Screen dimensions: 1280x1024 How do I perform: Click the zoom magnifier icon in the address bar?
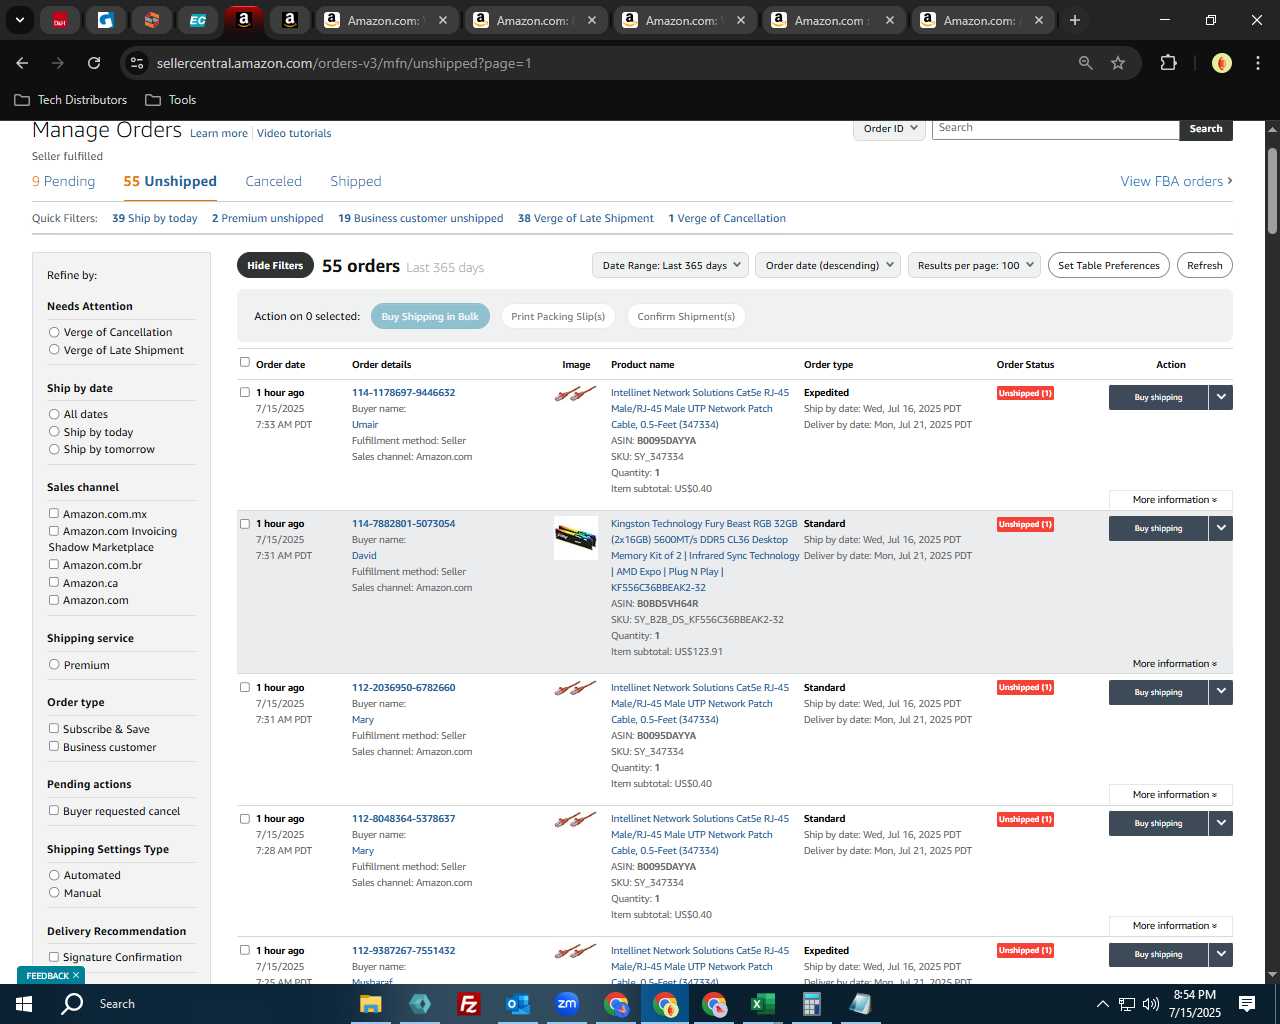pos(1086,63)
